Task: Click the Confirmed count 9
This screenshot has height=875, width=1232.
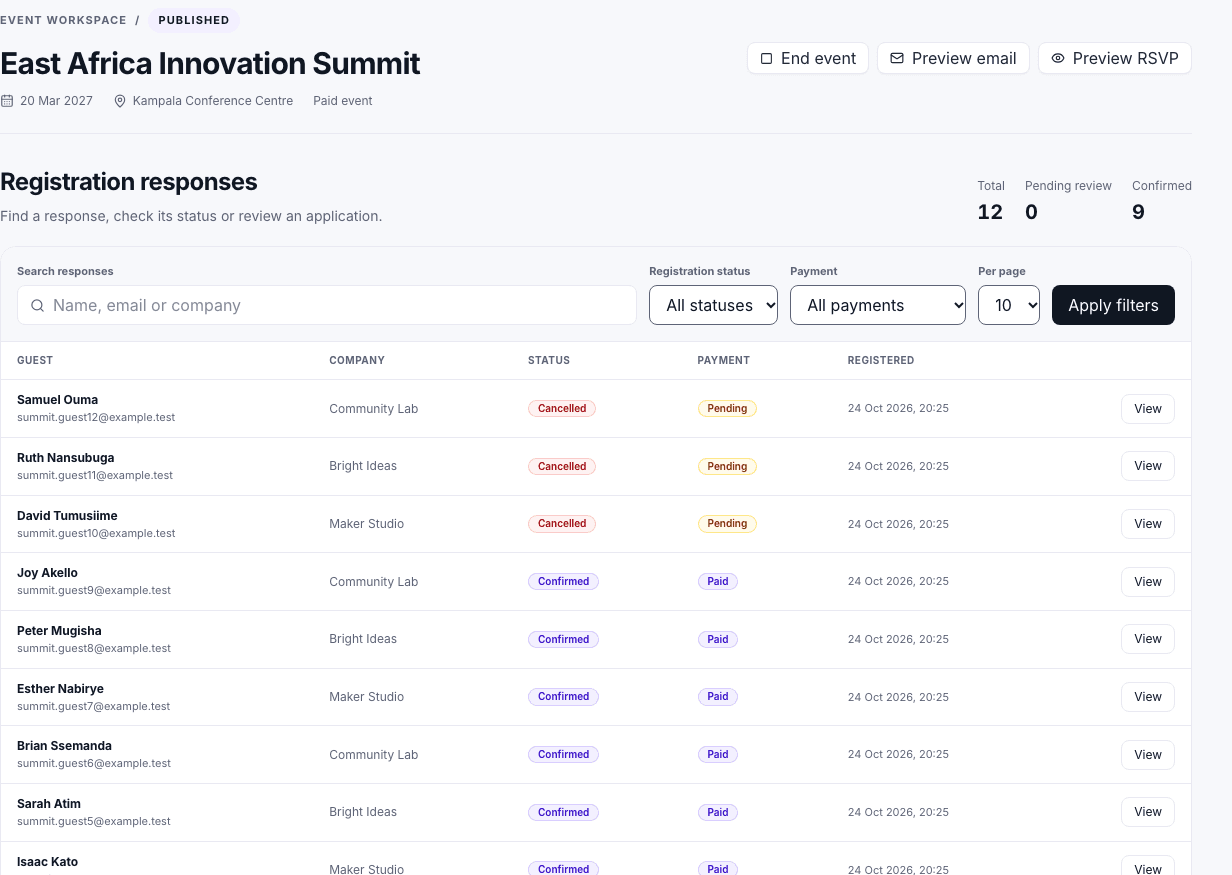Action: (1138, 212)
